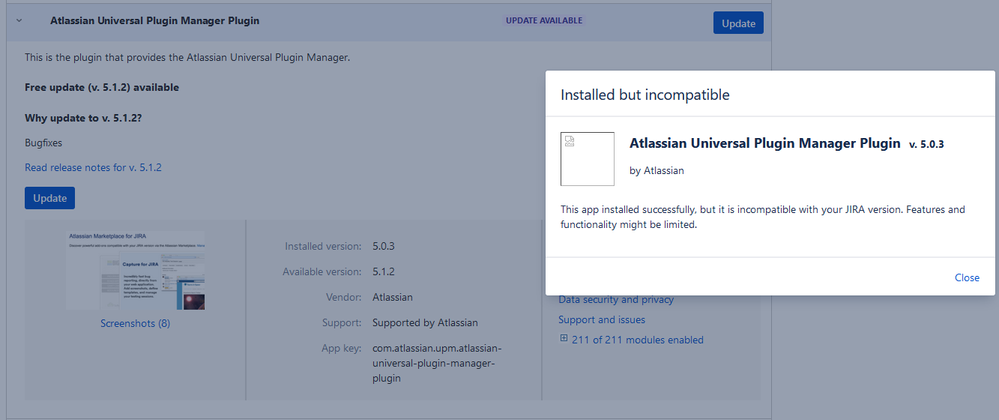This screenshot has width=999, height=420.
Task: Open the Atlassian Marketplace screenshot thumbnail
Action: (136, 270)
